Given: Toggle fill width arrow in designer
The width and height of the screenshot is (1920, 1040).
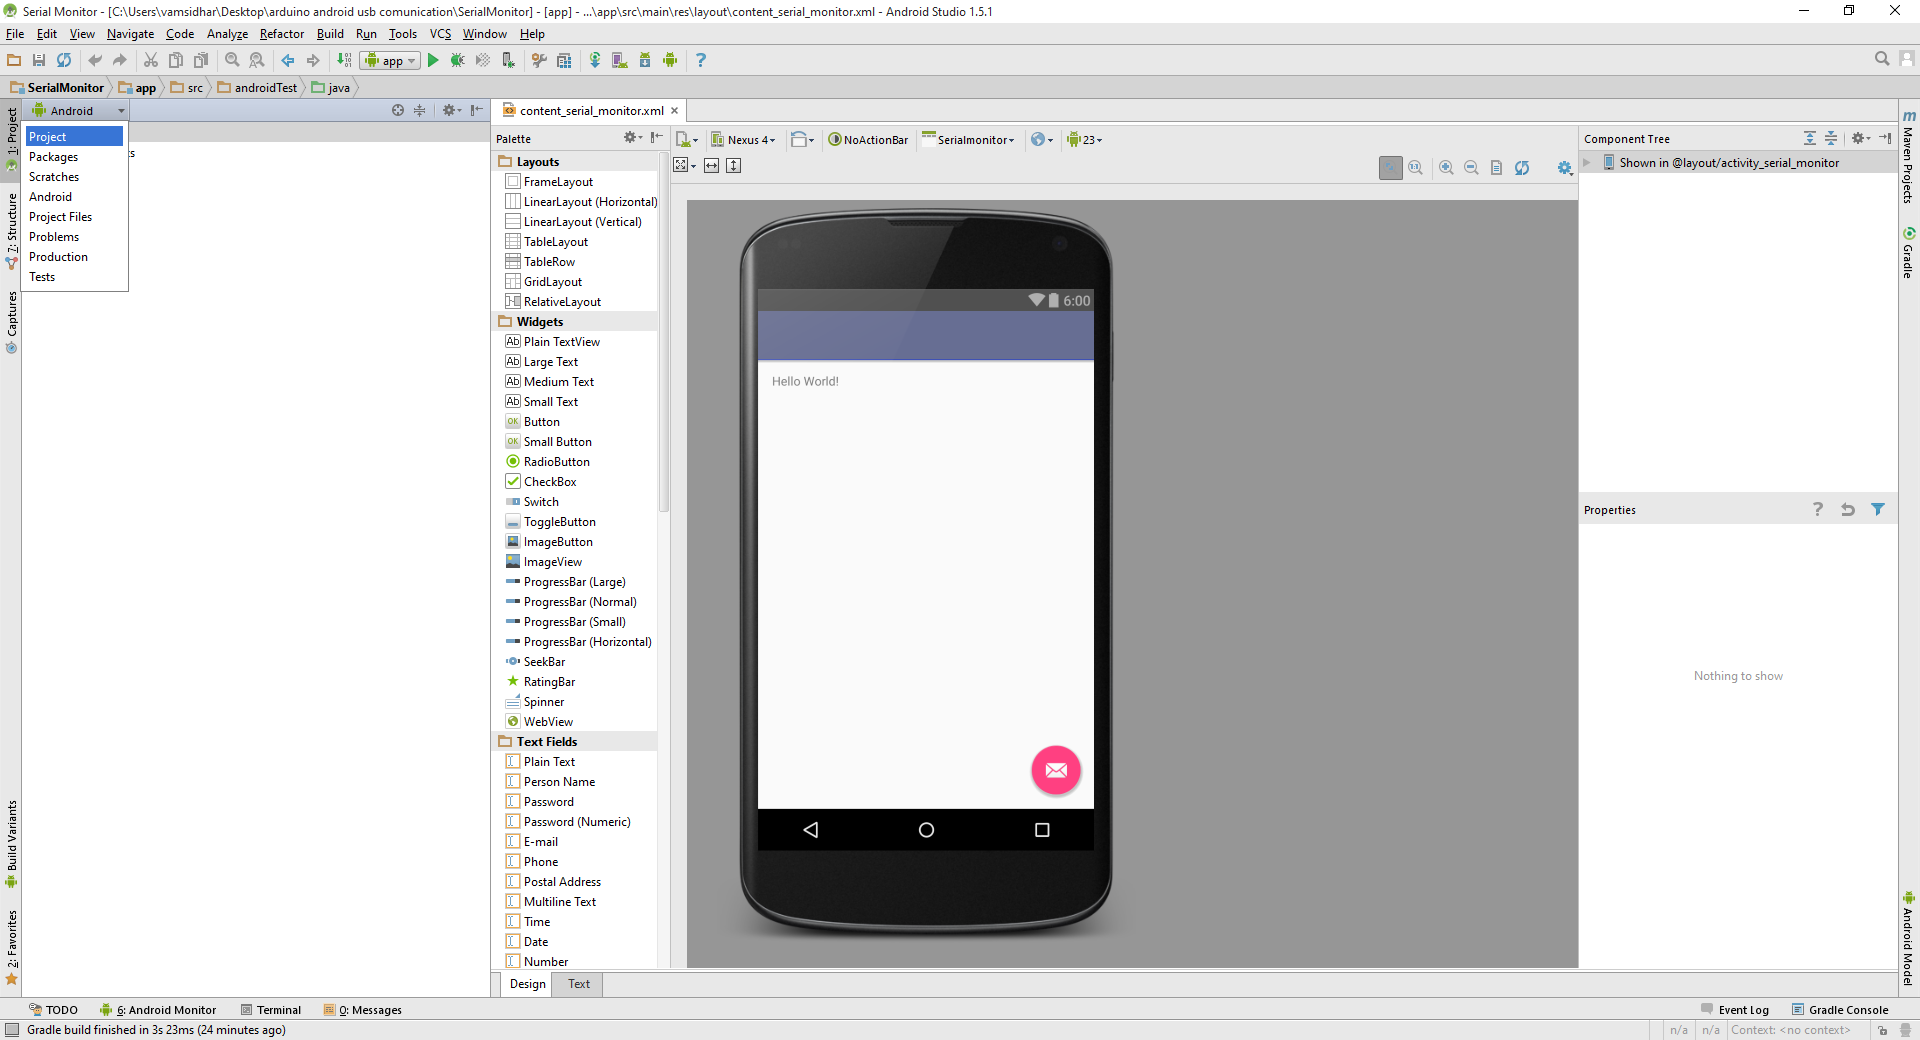Looking at the screenshot, I should (x=711, y=165).
